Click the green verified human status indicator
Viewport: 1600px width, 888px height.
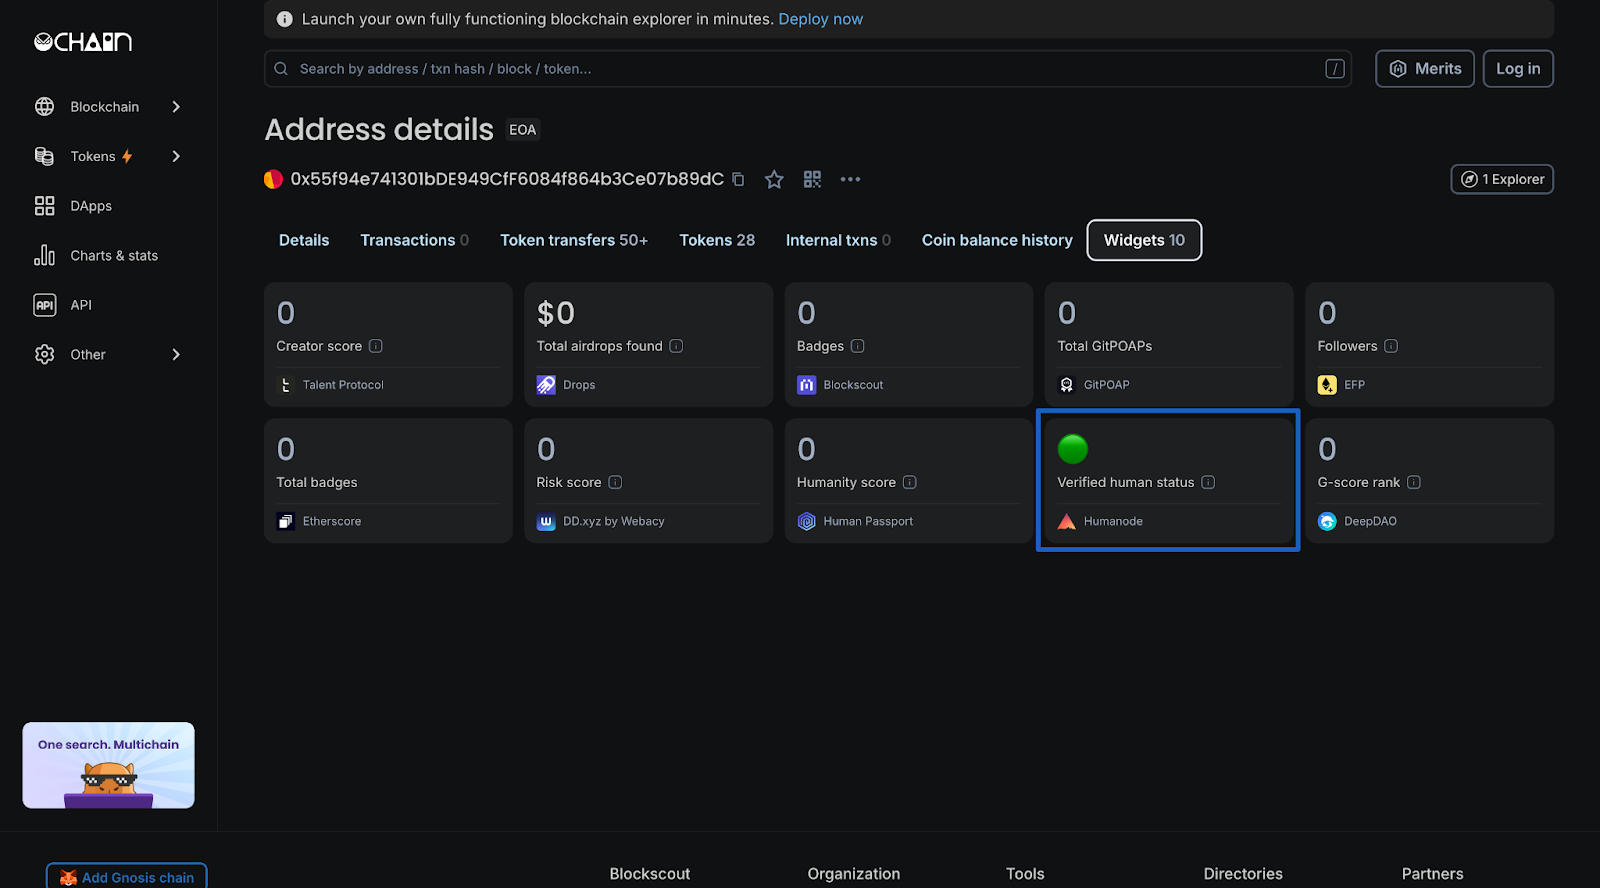click(1072, 450)
